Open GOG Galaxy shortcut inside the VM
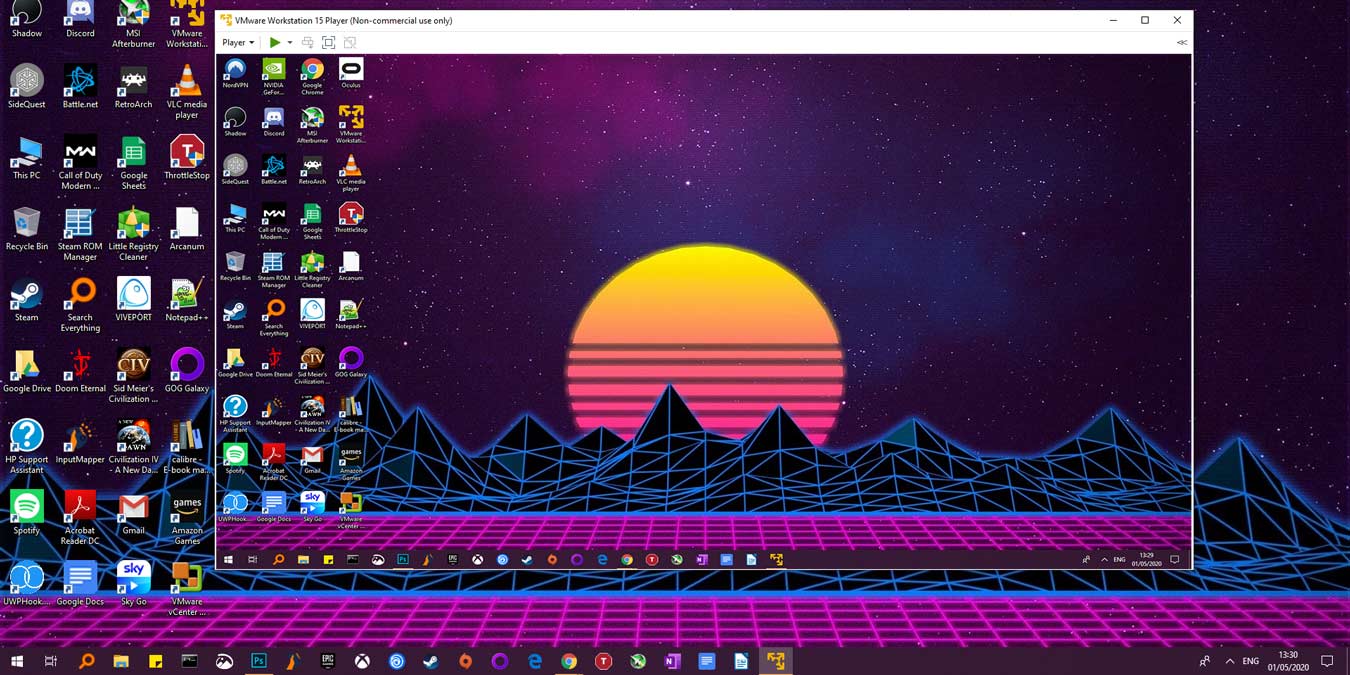Image resolution: width=1350 pixels, height=675 pixels. (351, 358)
